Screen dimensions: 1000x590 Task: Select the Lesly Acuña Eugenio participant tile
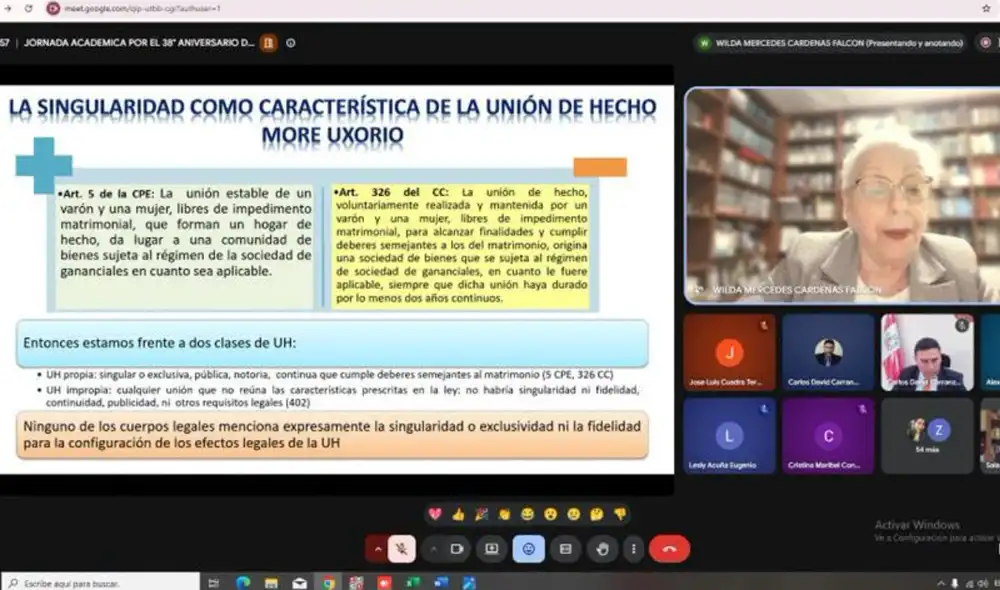[729, 436]
